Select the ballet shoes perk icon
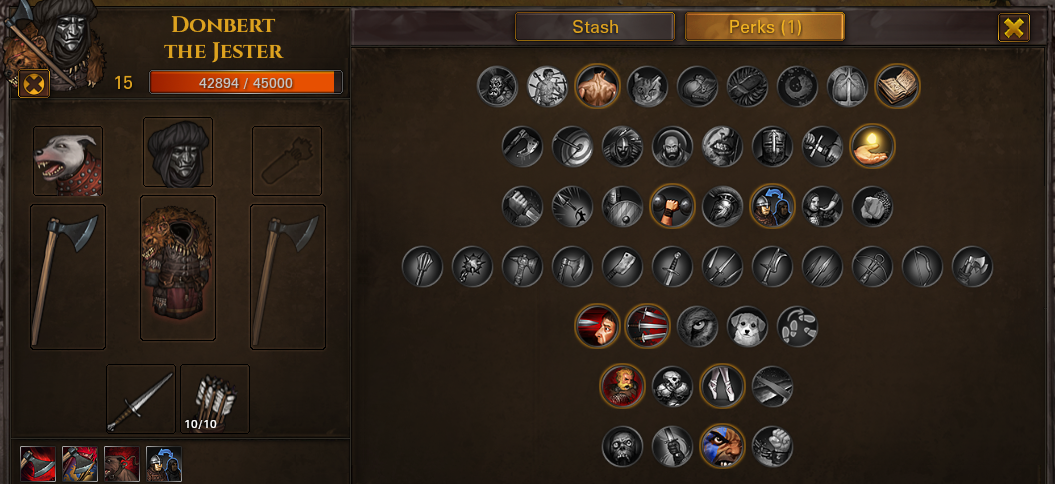1055x484 pixels. [x=722, y=386]
